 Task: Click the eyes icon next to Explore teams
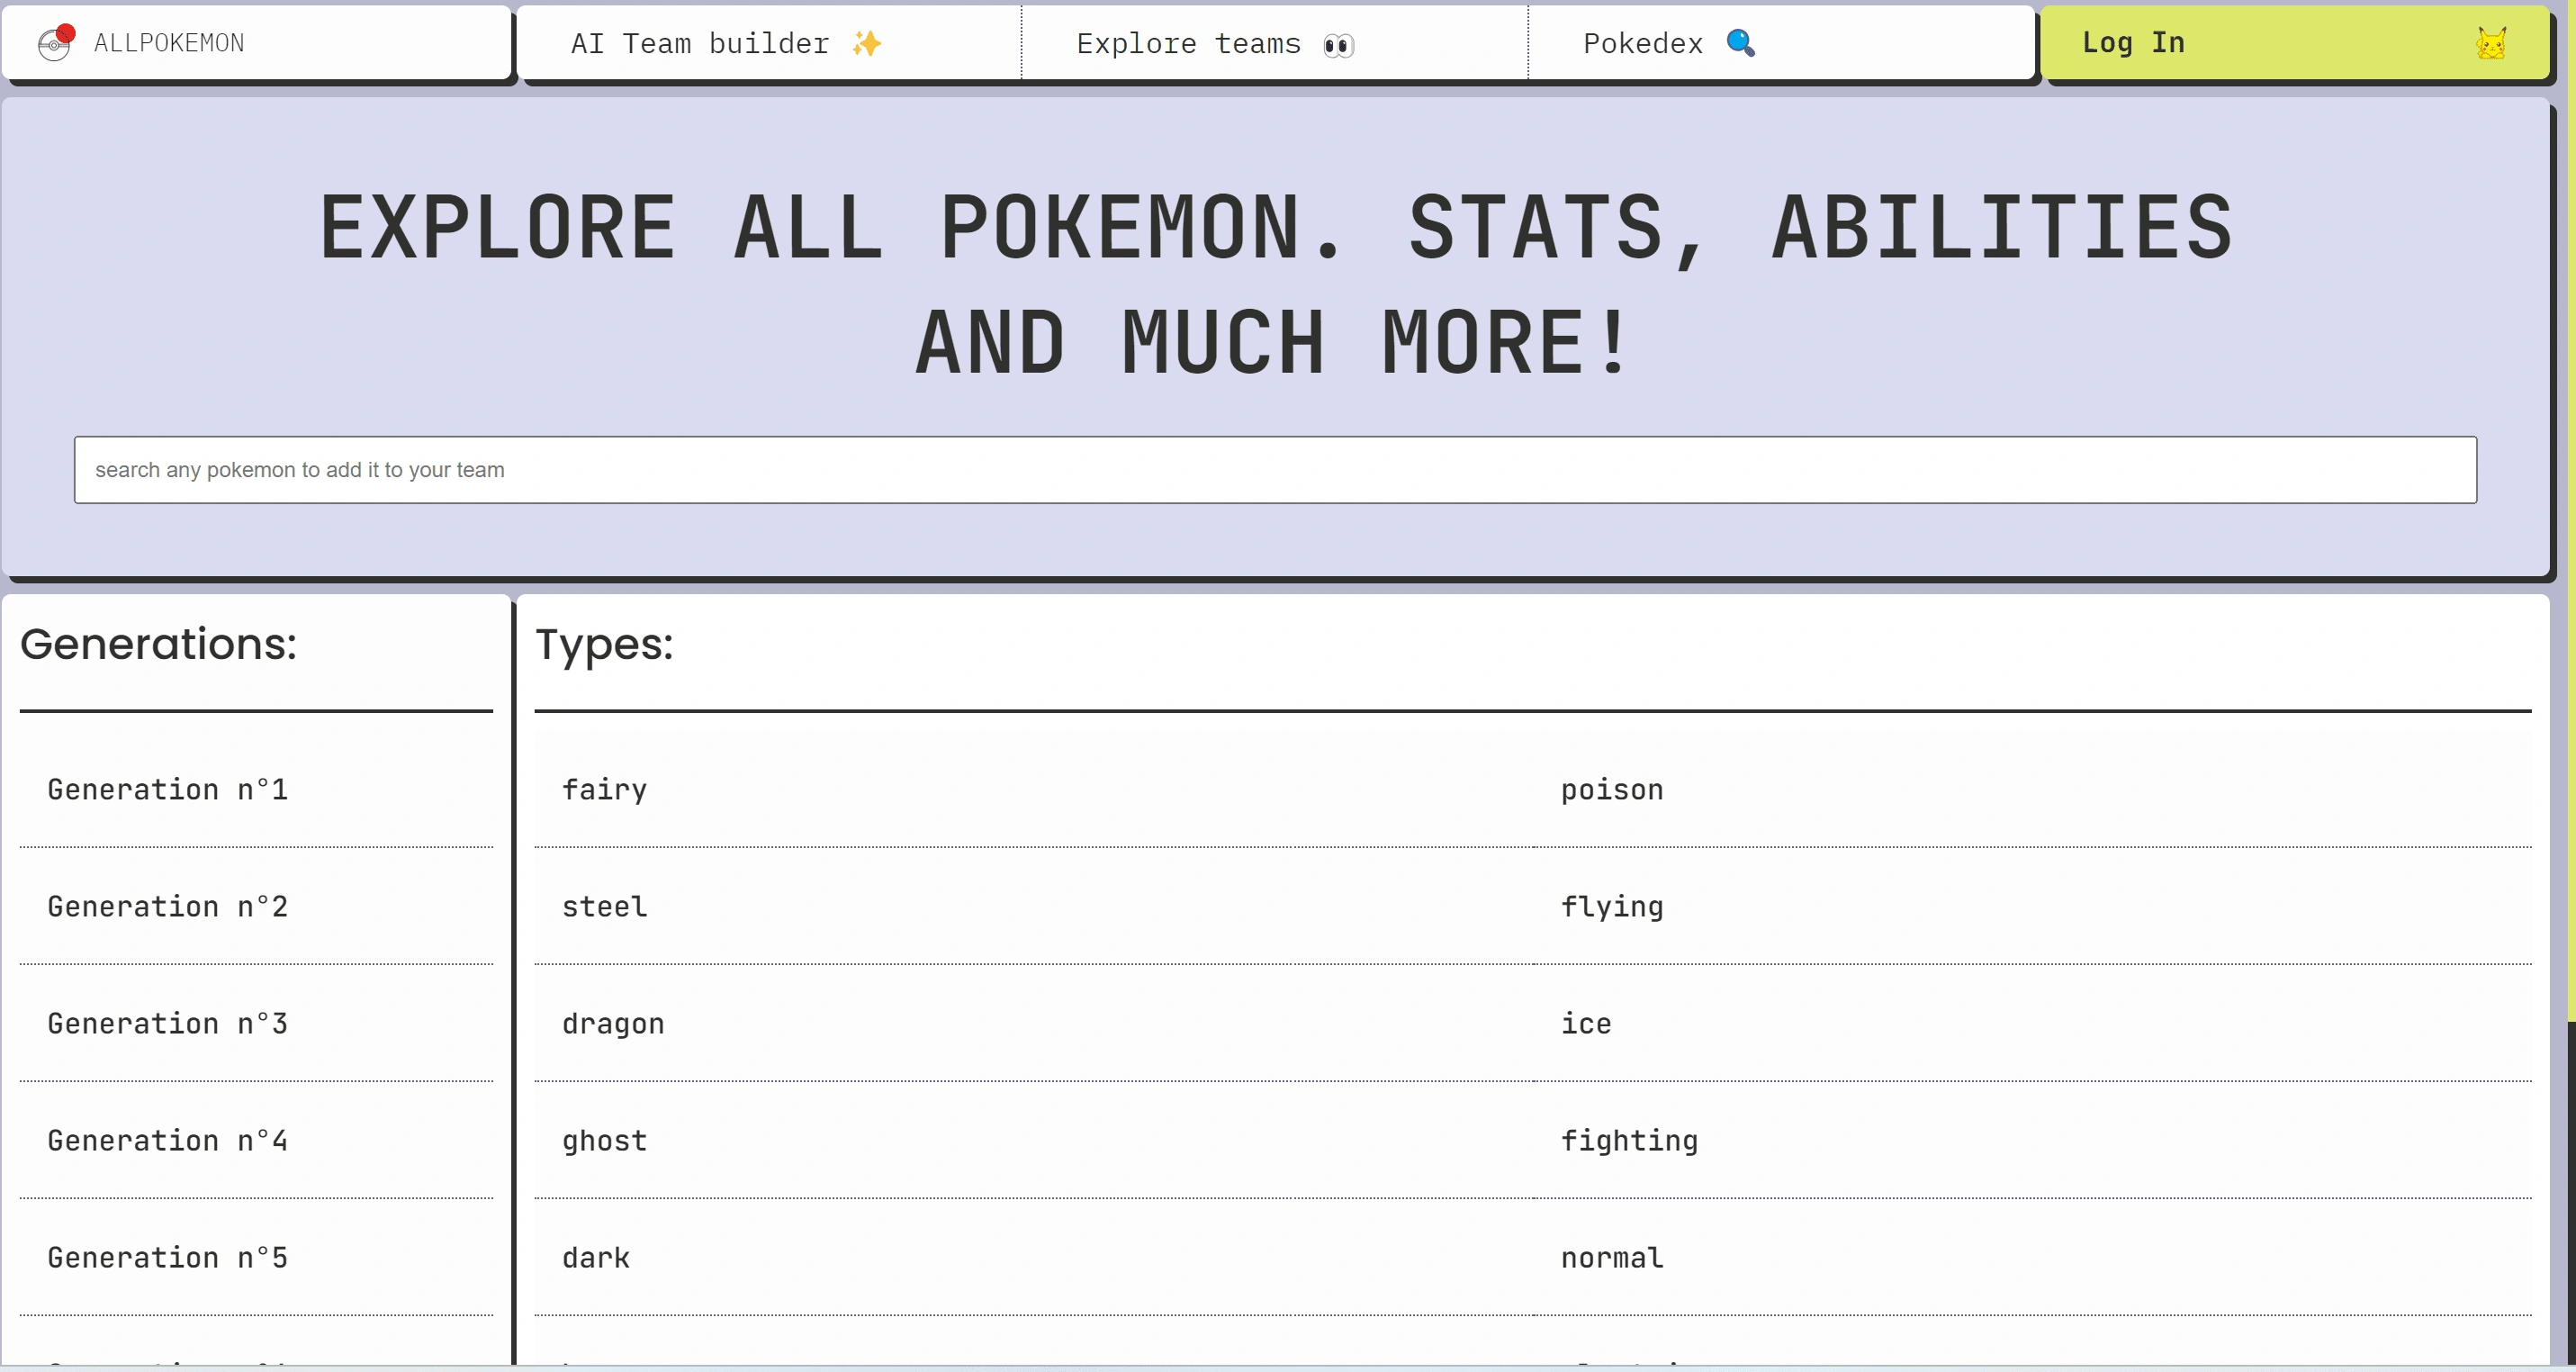(1338, 45)
